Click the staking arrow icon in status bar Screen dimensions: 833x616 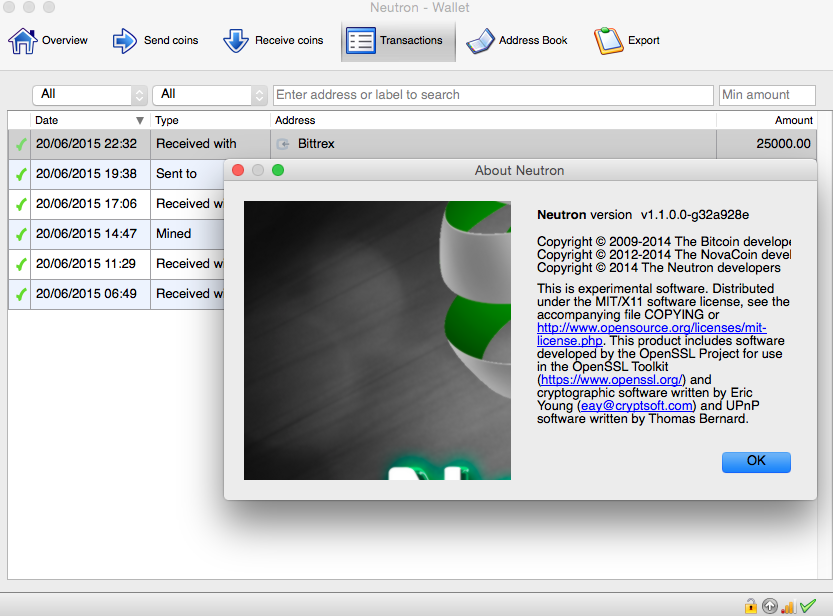[770, 605]
